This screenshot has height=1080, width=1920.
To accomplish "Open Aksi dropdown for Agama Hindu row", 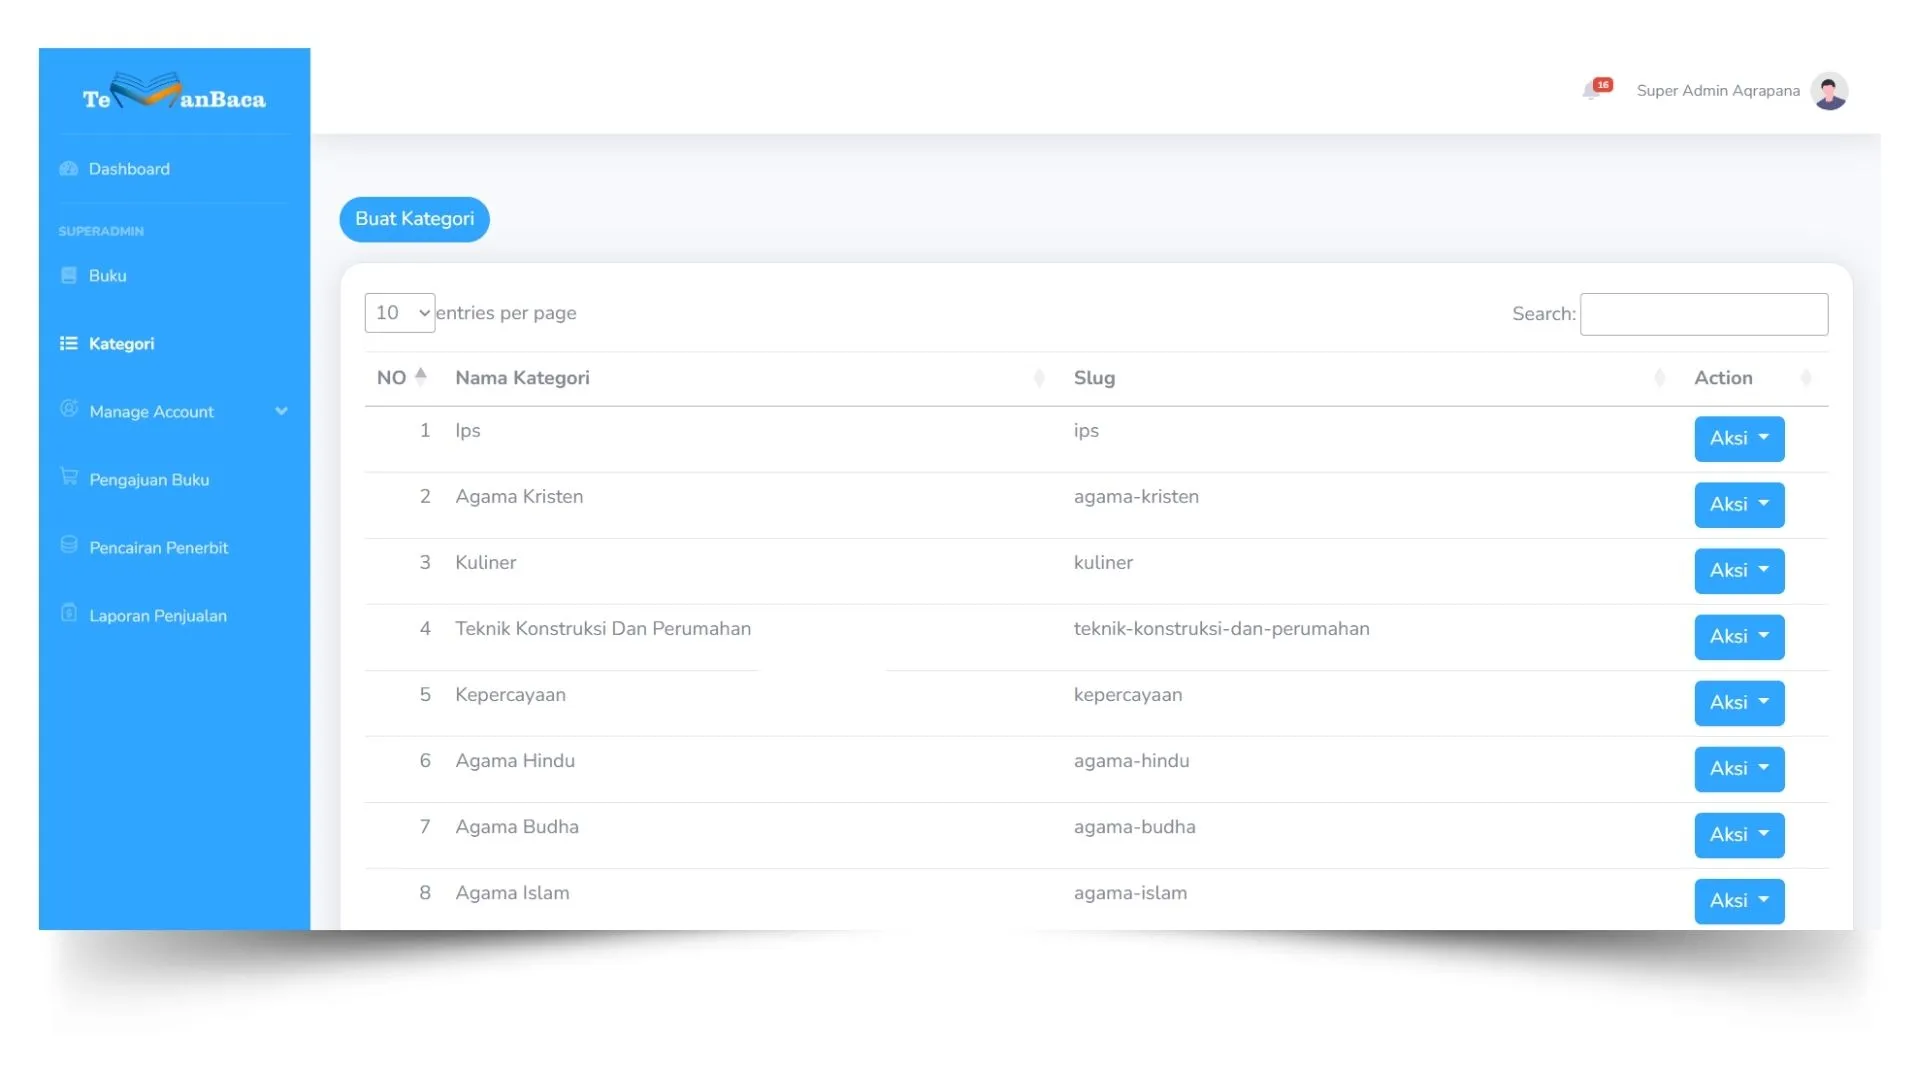I will tap(1738, 769).
